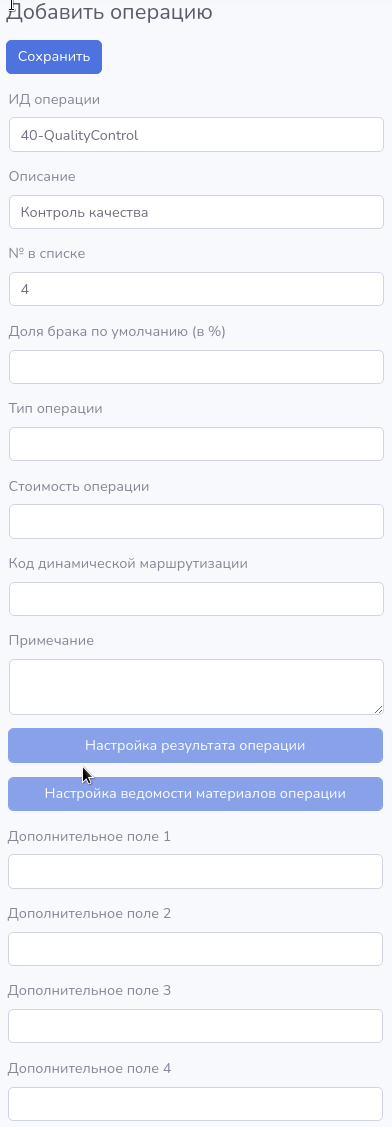Focus the ИД операции input field
This screenshot has width=392, height=1130.
point(196,135)
